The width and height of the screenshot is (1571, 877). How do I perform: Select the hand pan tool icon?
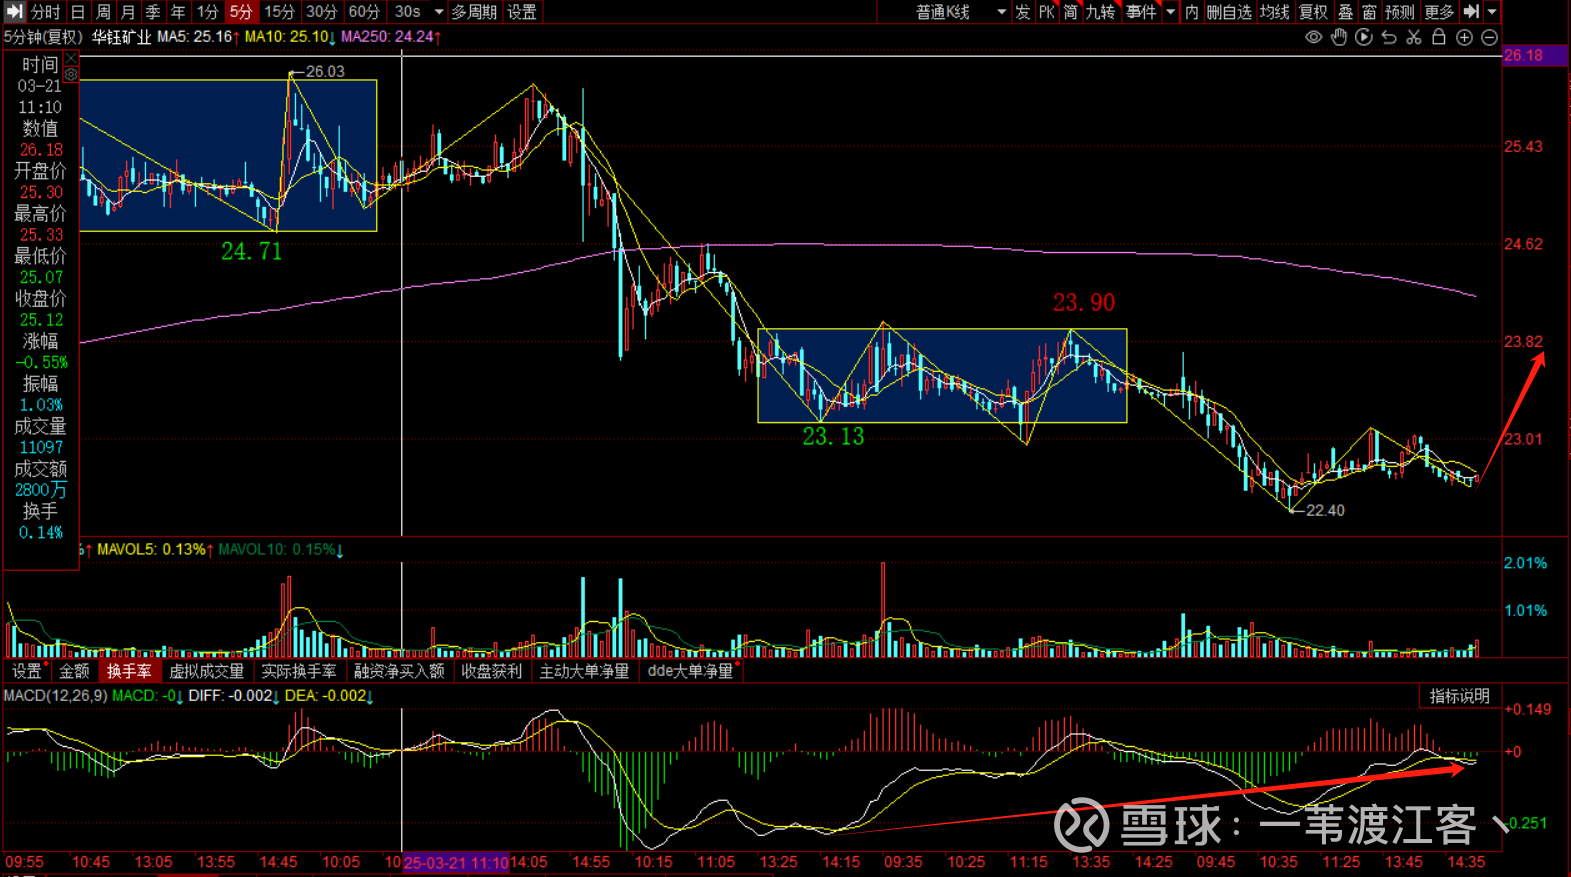tap(1339, 37)
